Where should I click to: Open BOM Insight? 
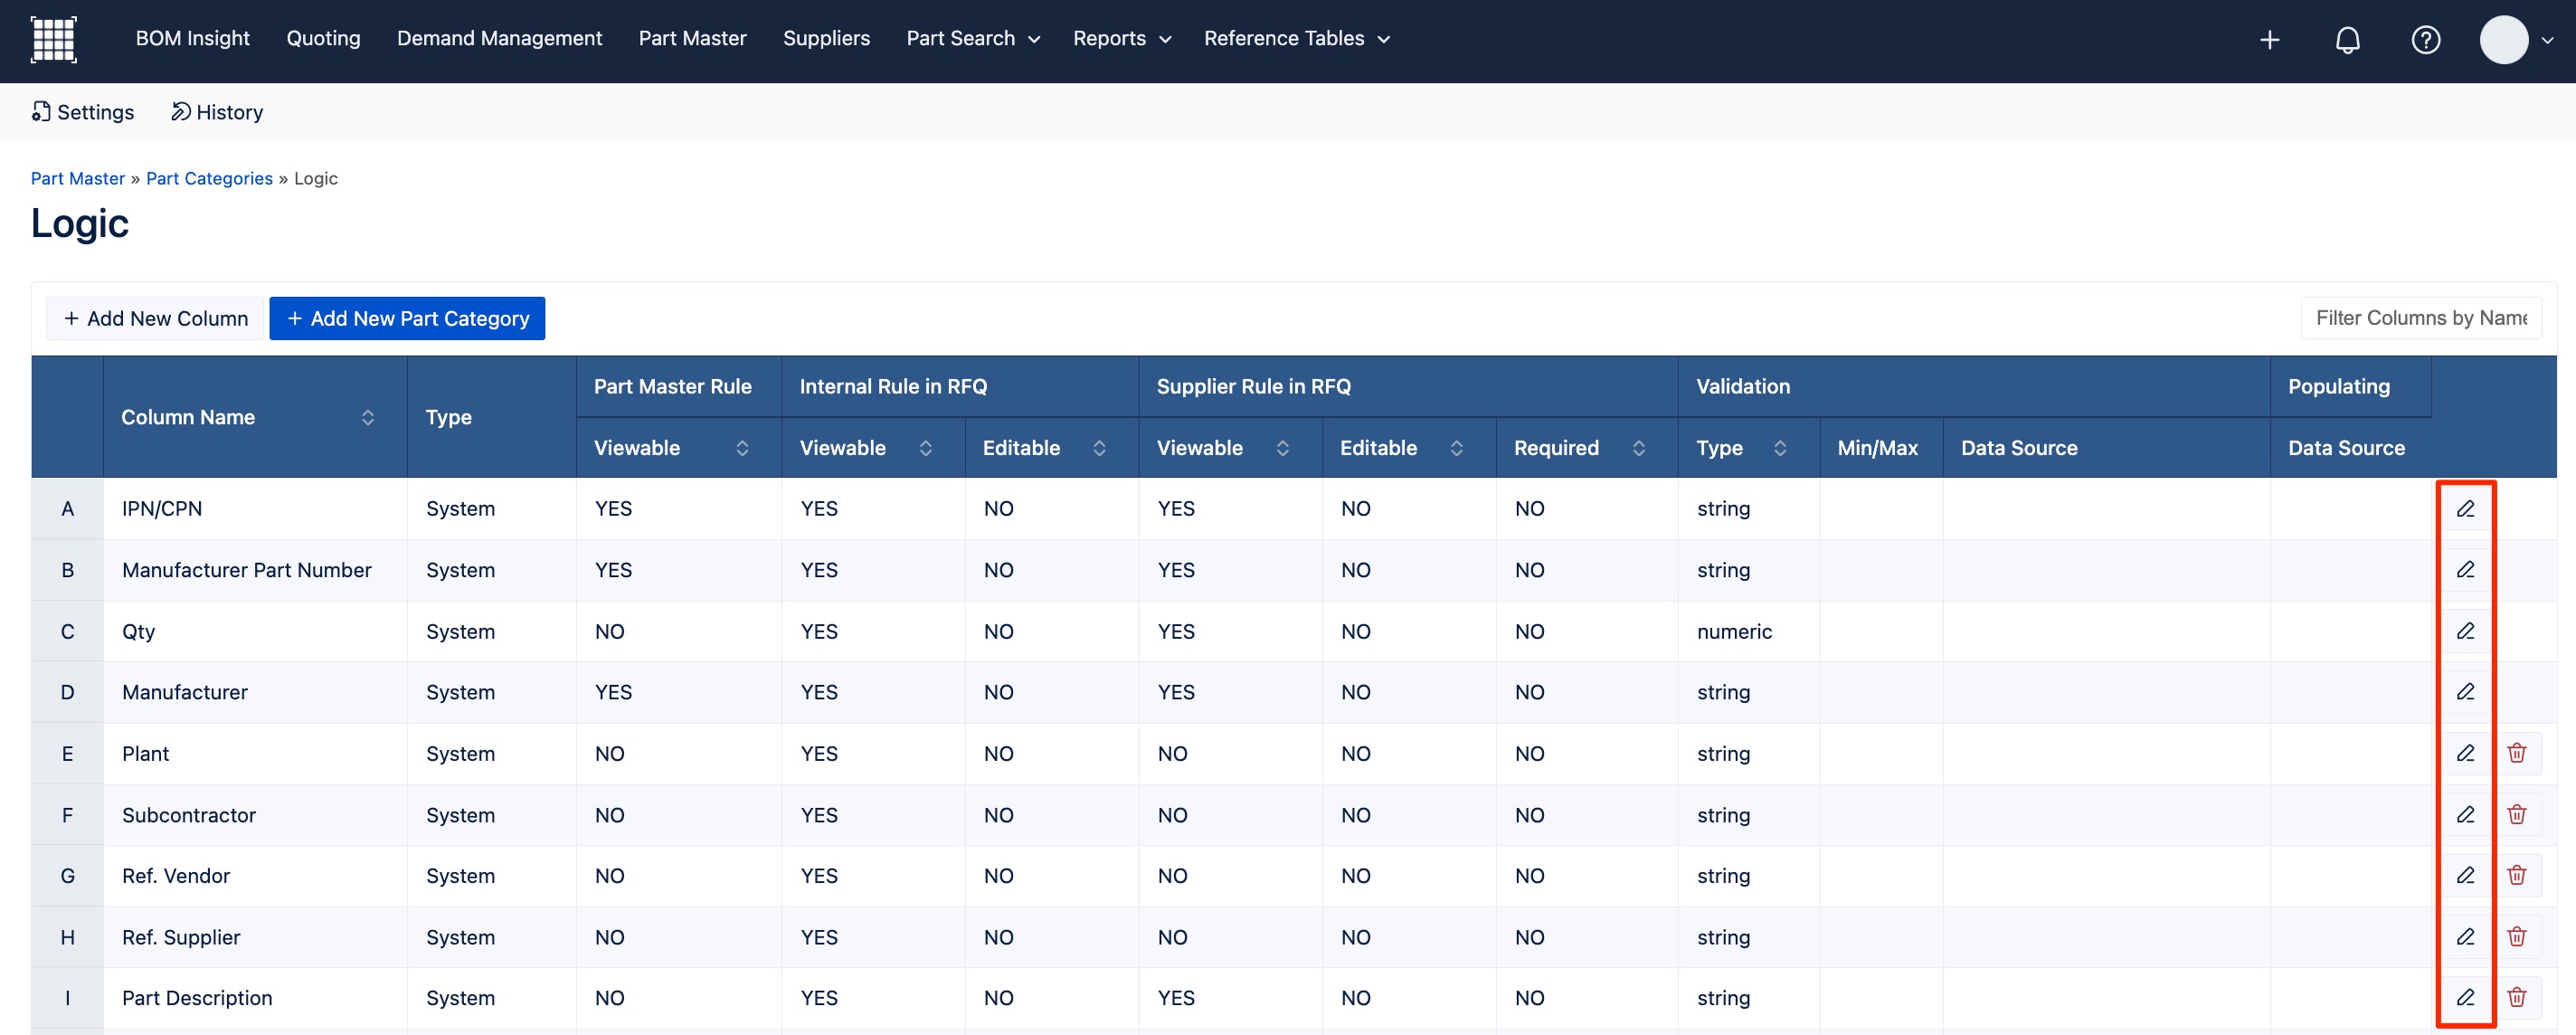point(192,39)
